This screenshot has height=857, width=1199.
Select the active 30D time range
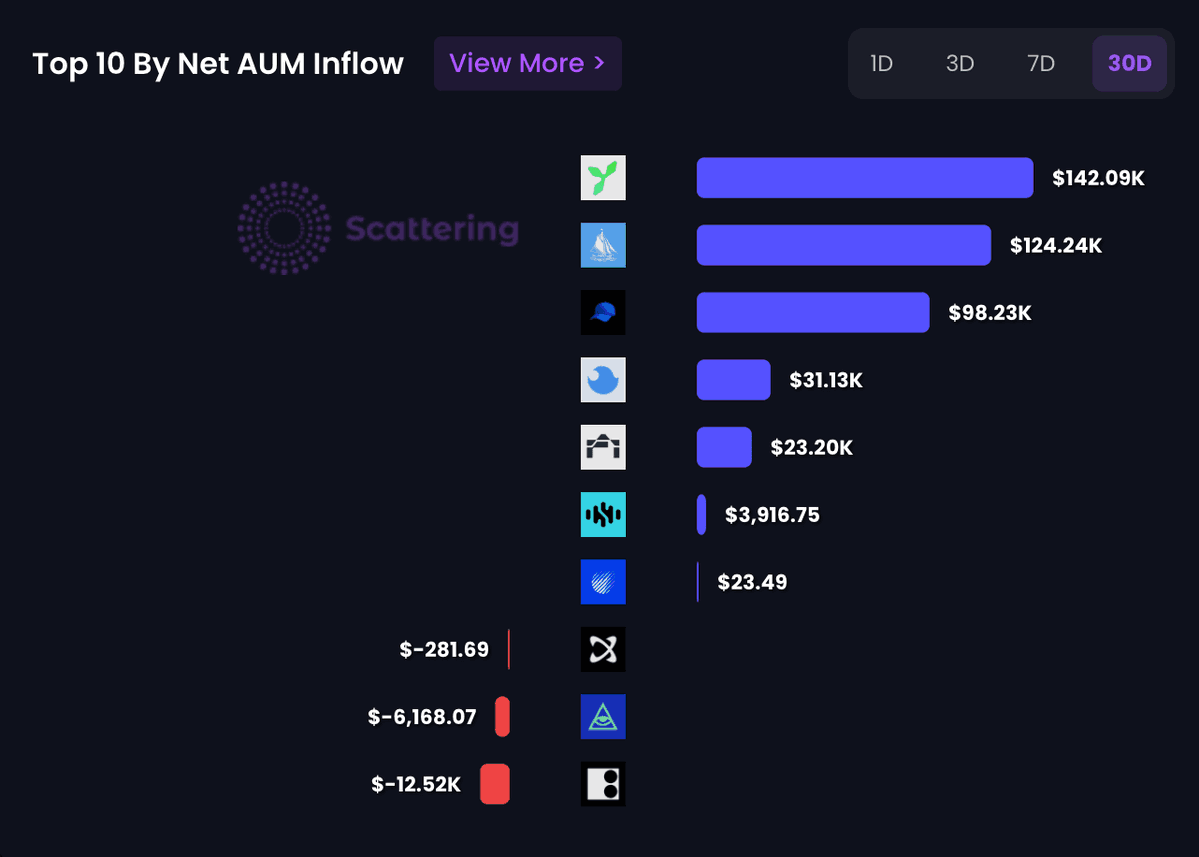(1129, 64)
